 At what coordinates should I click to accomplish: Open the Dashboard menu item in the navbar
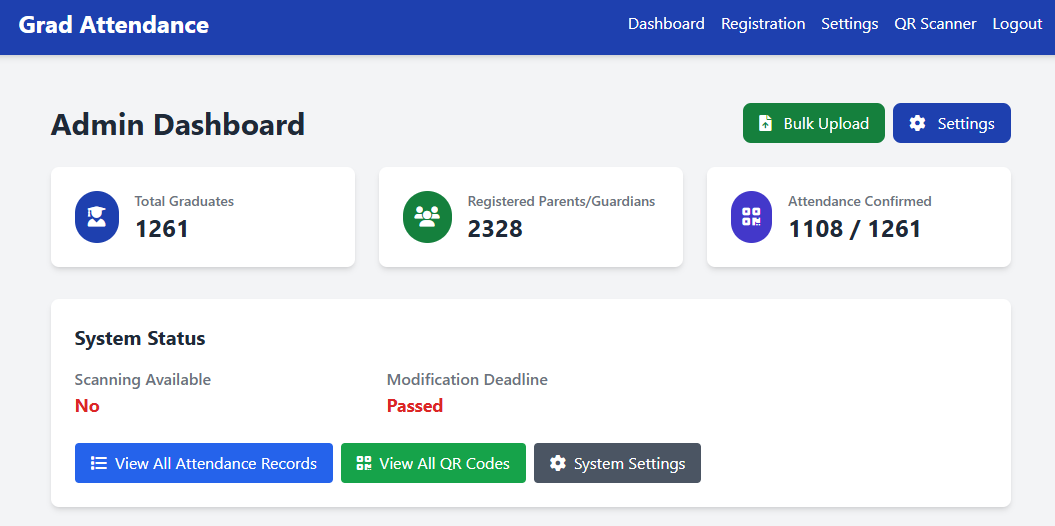[666, 24]
